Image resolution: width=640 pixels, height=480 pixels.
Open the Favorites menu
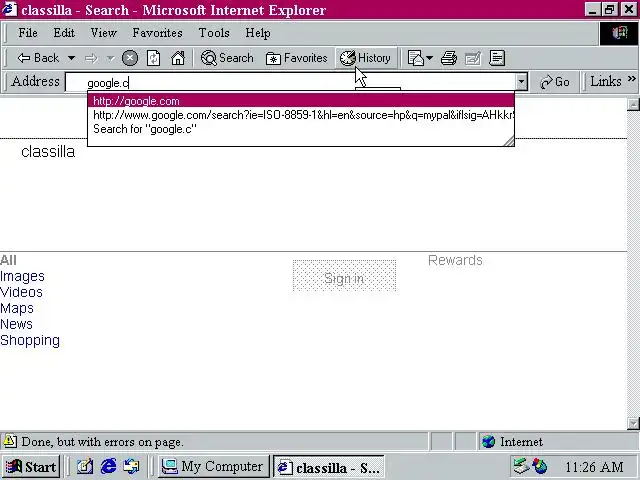157,33
